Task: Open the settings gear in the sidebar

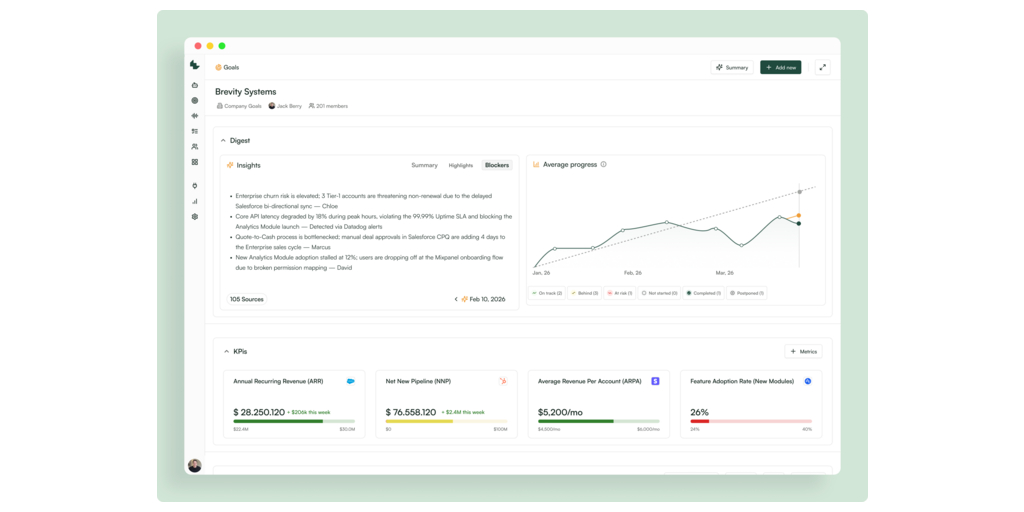Action: click(x=195, y=217)
